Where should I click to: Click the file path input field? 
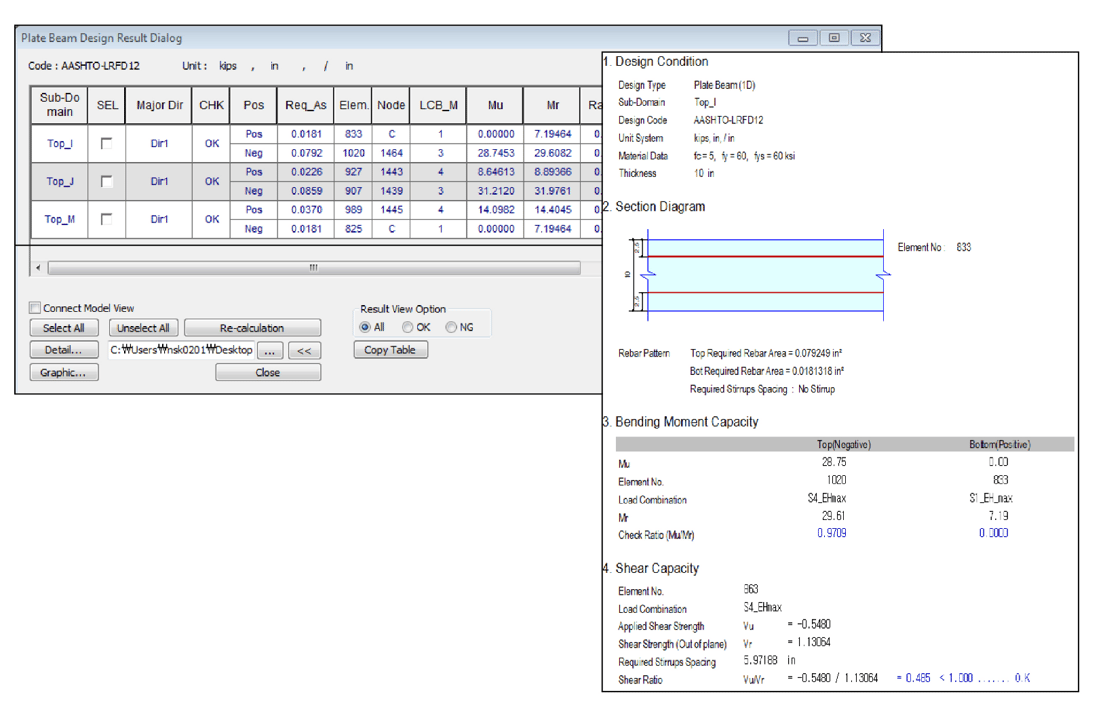pos(180,351)
